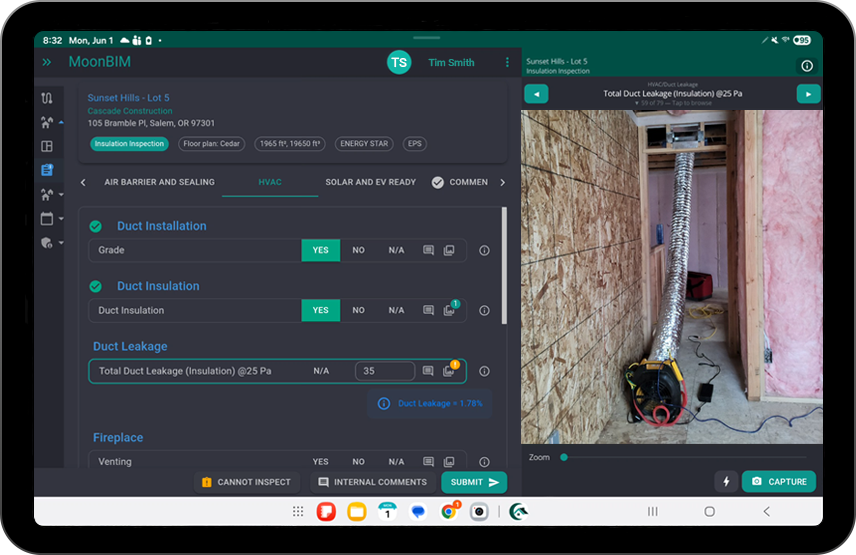856x555 pixels.
Task: Expand the calendar sidebar dropdown arrow
Action: (61, 218)
